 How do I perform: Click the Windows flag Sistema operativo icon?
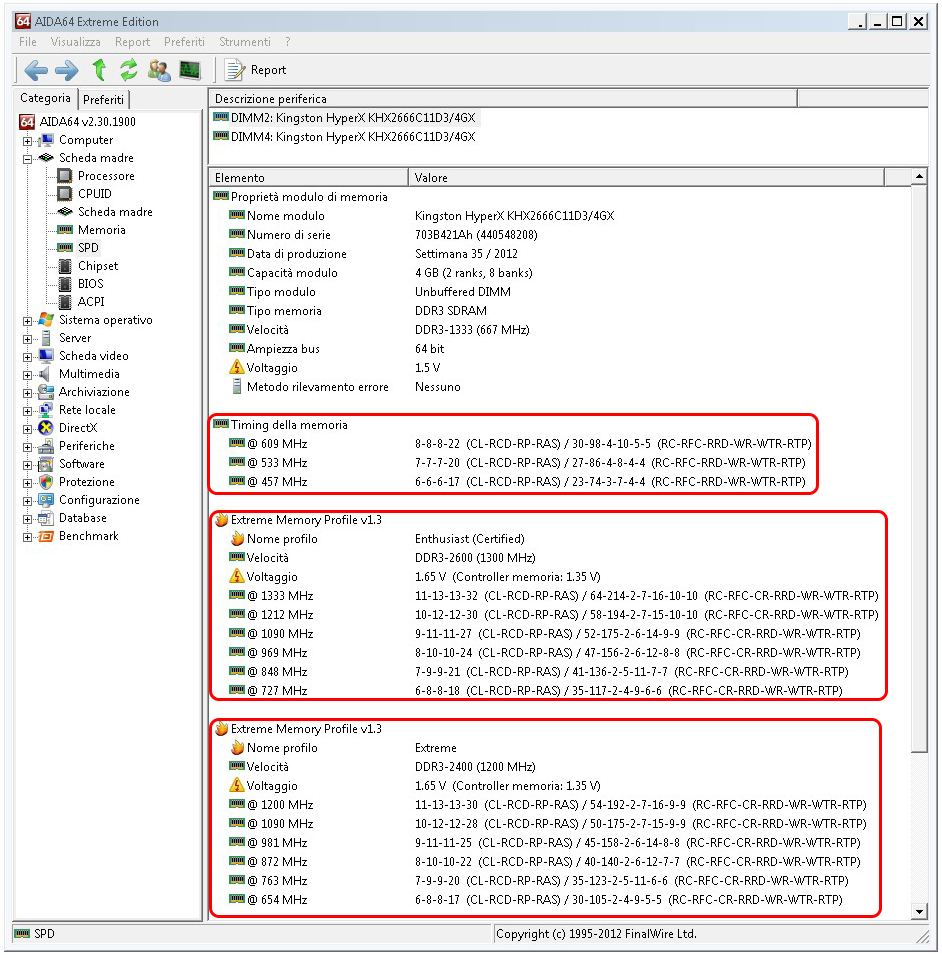(x=45, y=320)
